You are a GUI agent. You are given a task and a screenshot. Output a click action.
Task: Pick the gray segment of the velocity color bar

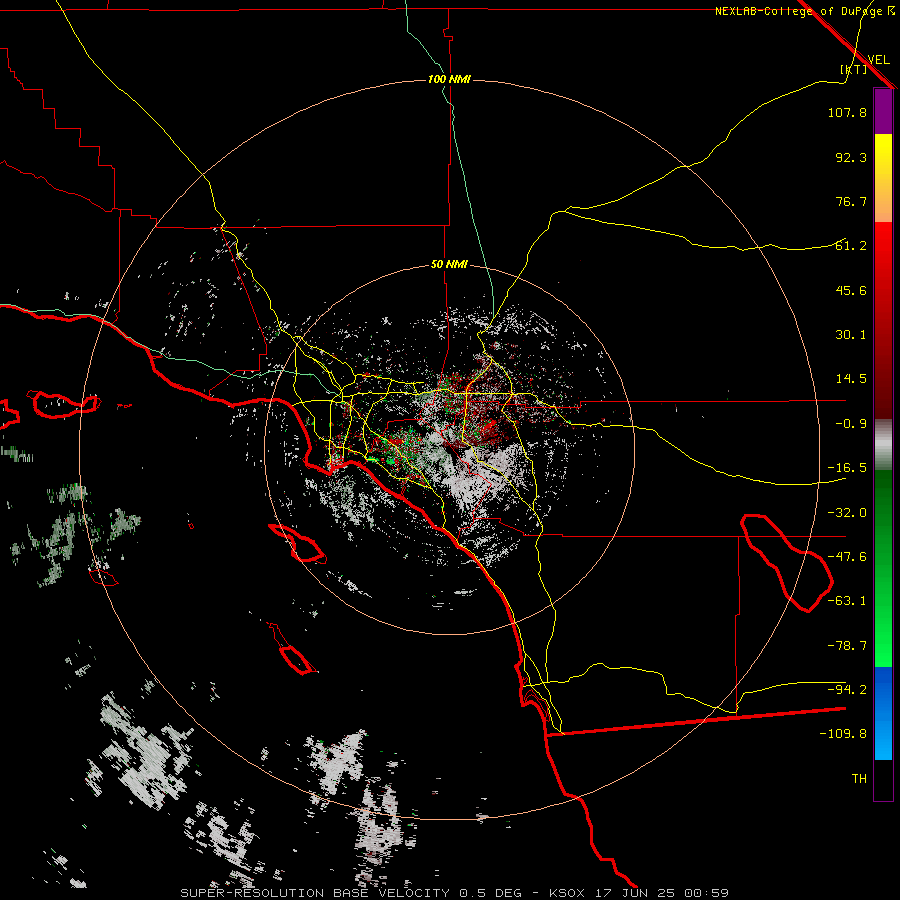tap(883, 445)
